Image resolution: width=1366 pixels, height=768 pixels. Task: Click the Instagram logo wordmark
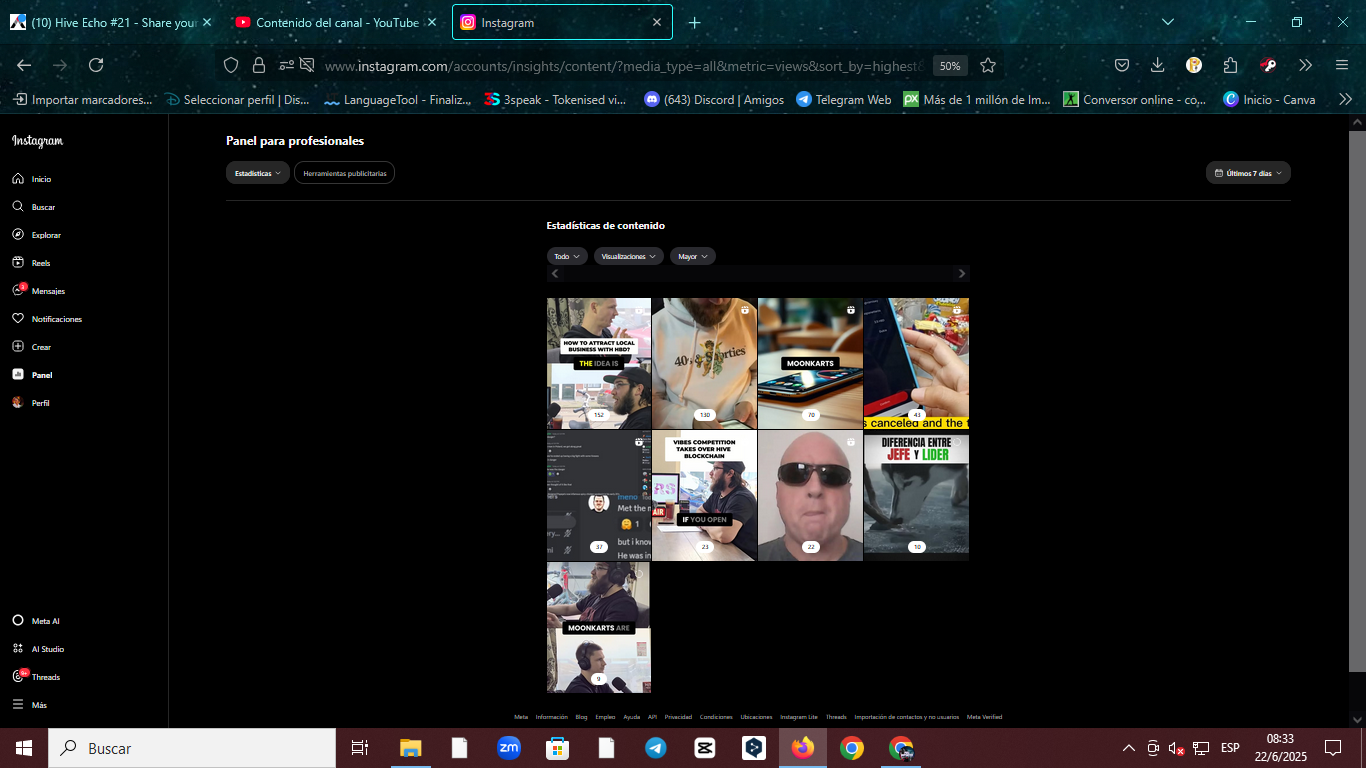(x=38, y=141)
